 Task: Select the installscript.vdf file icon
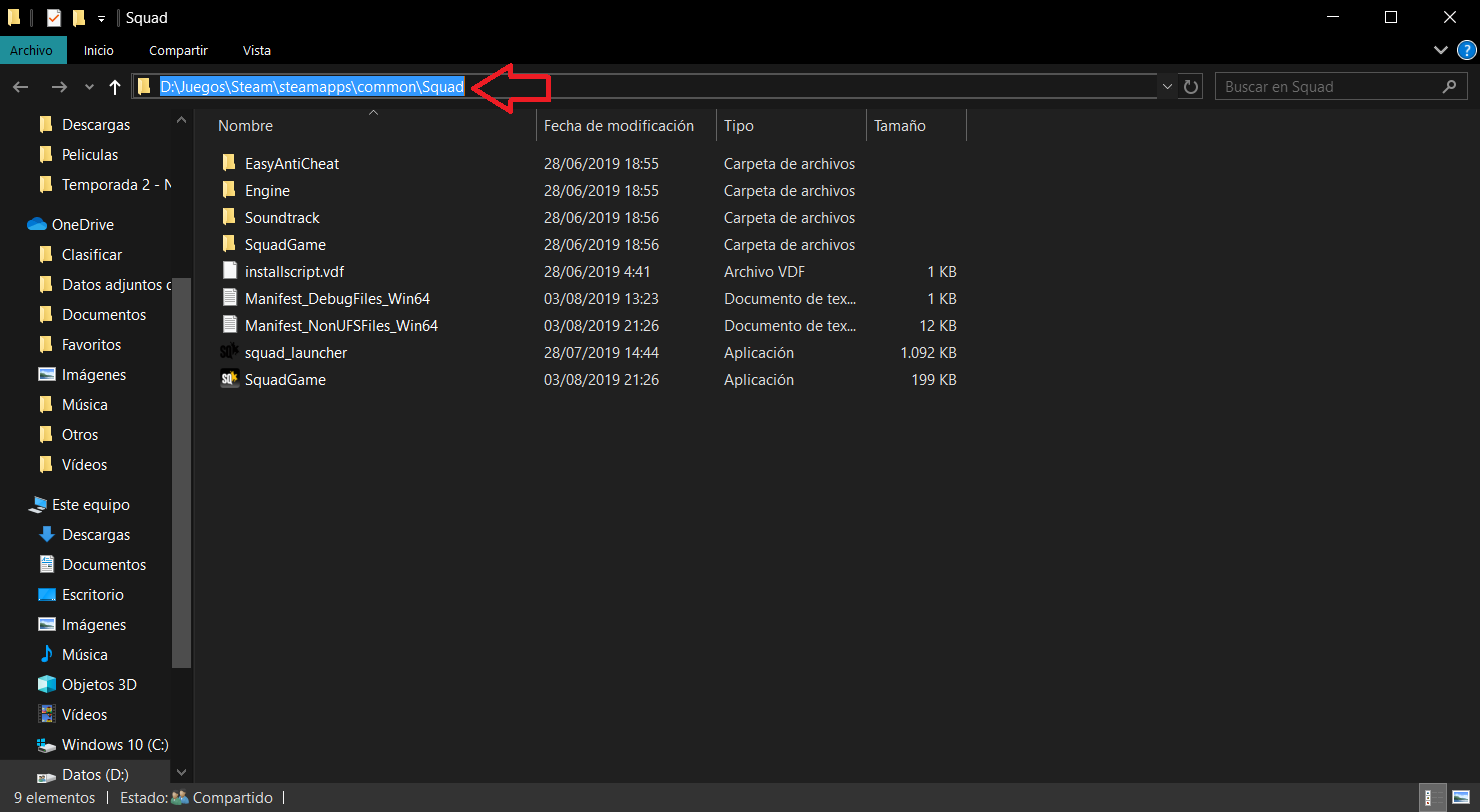pyautogui.click(x=229, y=271)
